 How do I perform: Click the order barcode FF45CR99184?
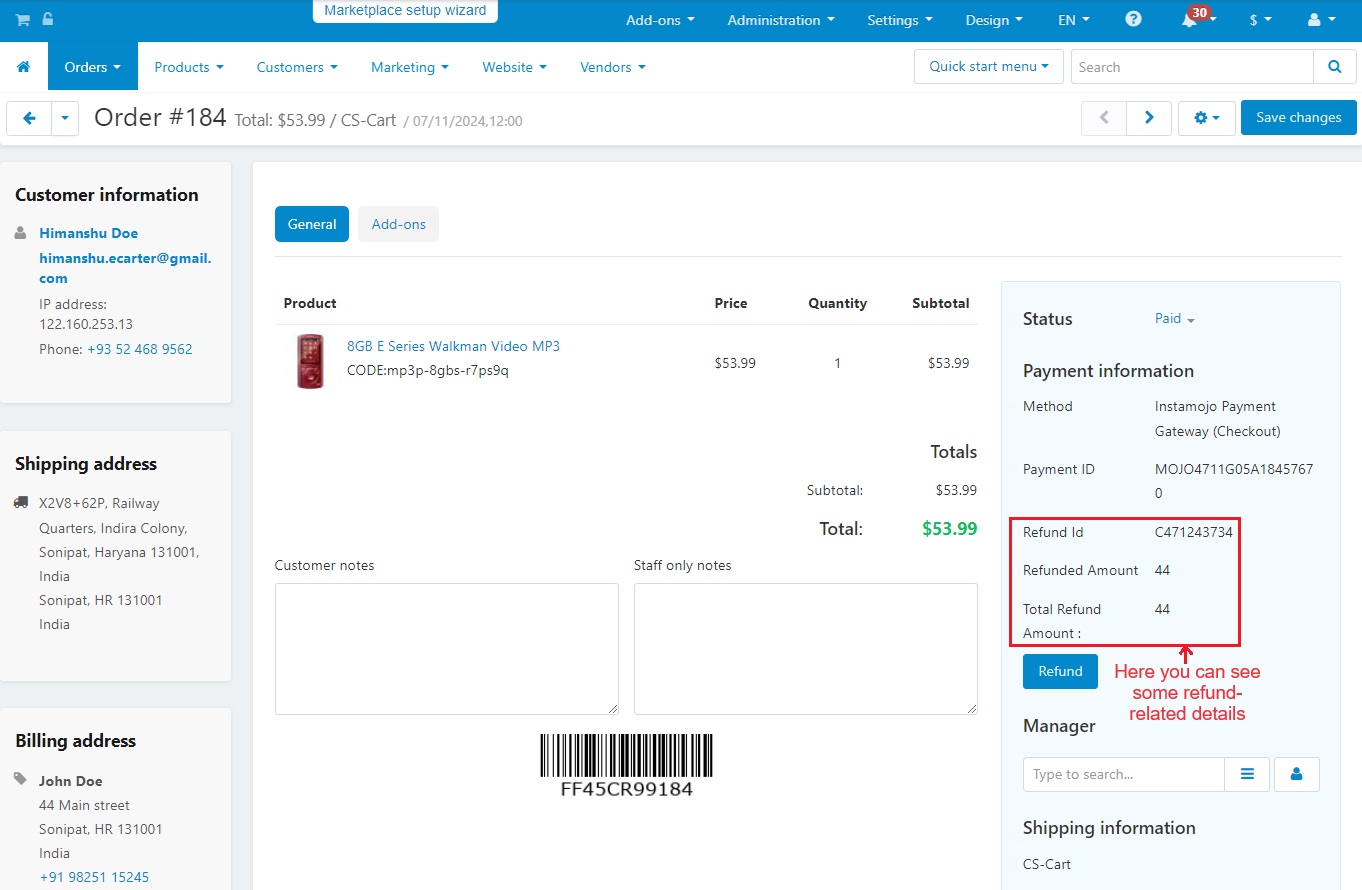(626, 766)
